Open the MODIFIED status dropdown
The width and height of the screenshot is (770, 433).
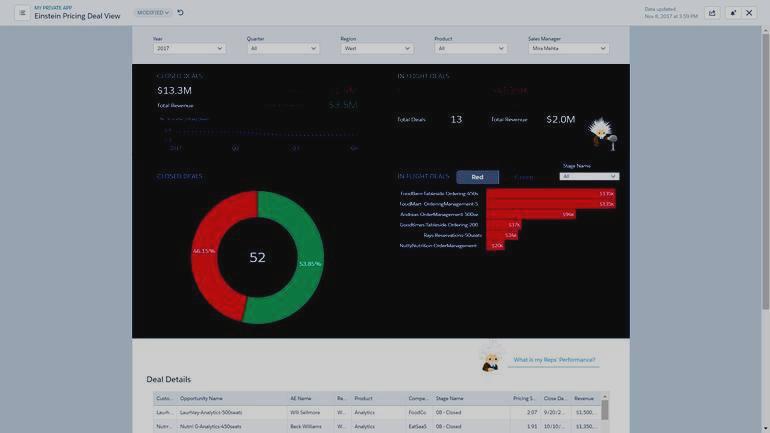(153, 13)
